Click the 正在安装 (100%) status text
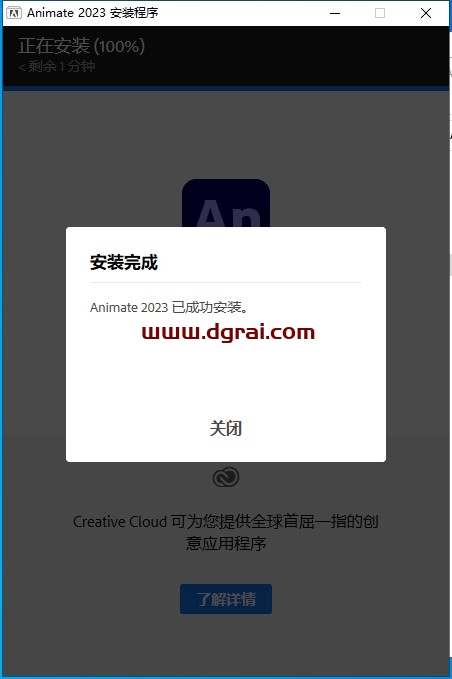The image size is (452, 679). [81, 46]
